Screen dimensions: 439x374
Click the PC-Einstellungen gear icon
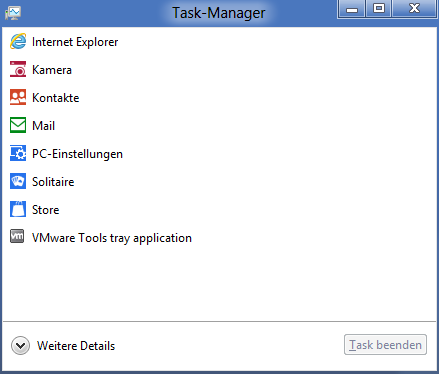18,153
